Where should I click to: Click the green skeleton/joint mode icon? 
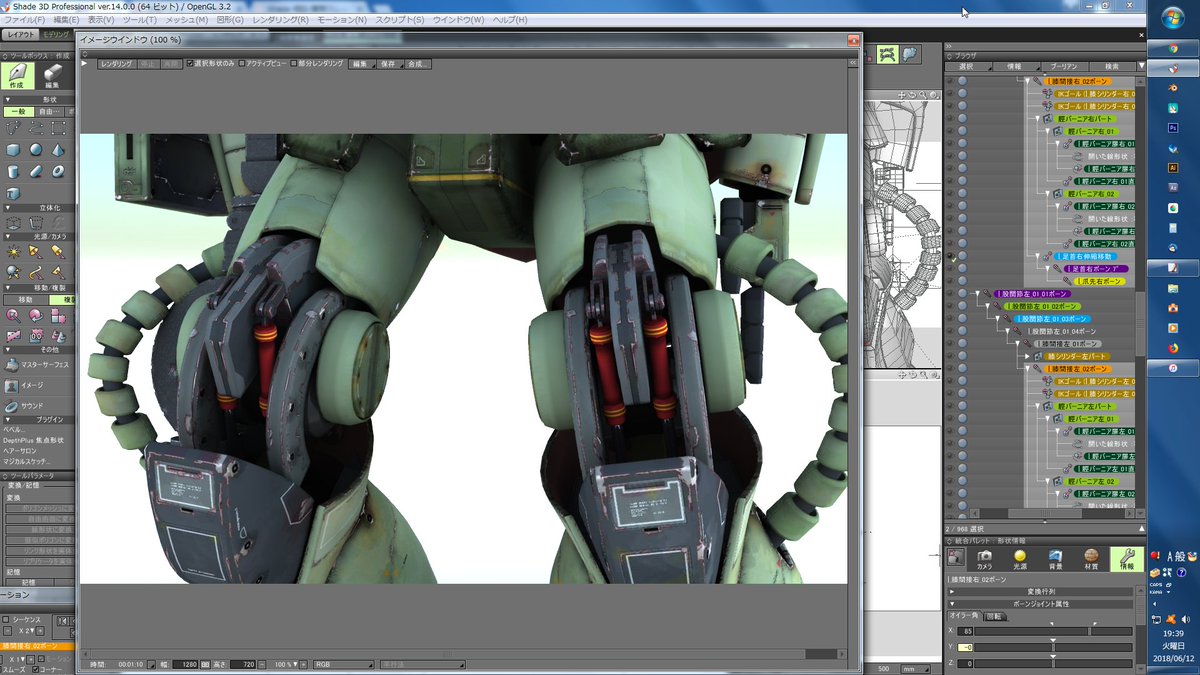click(887, 54)
